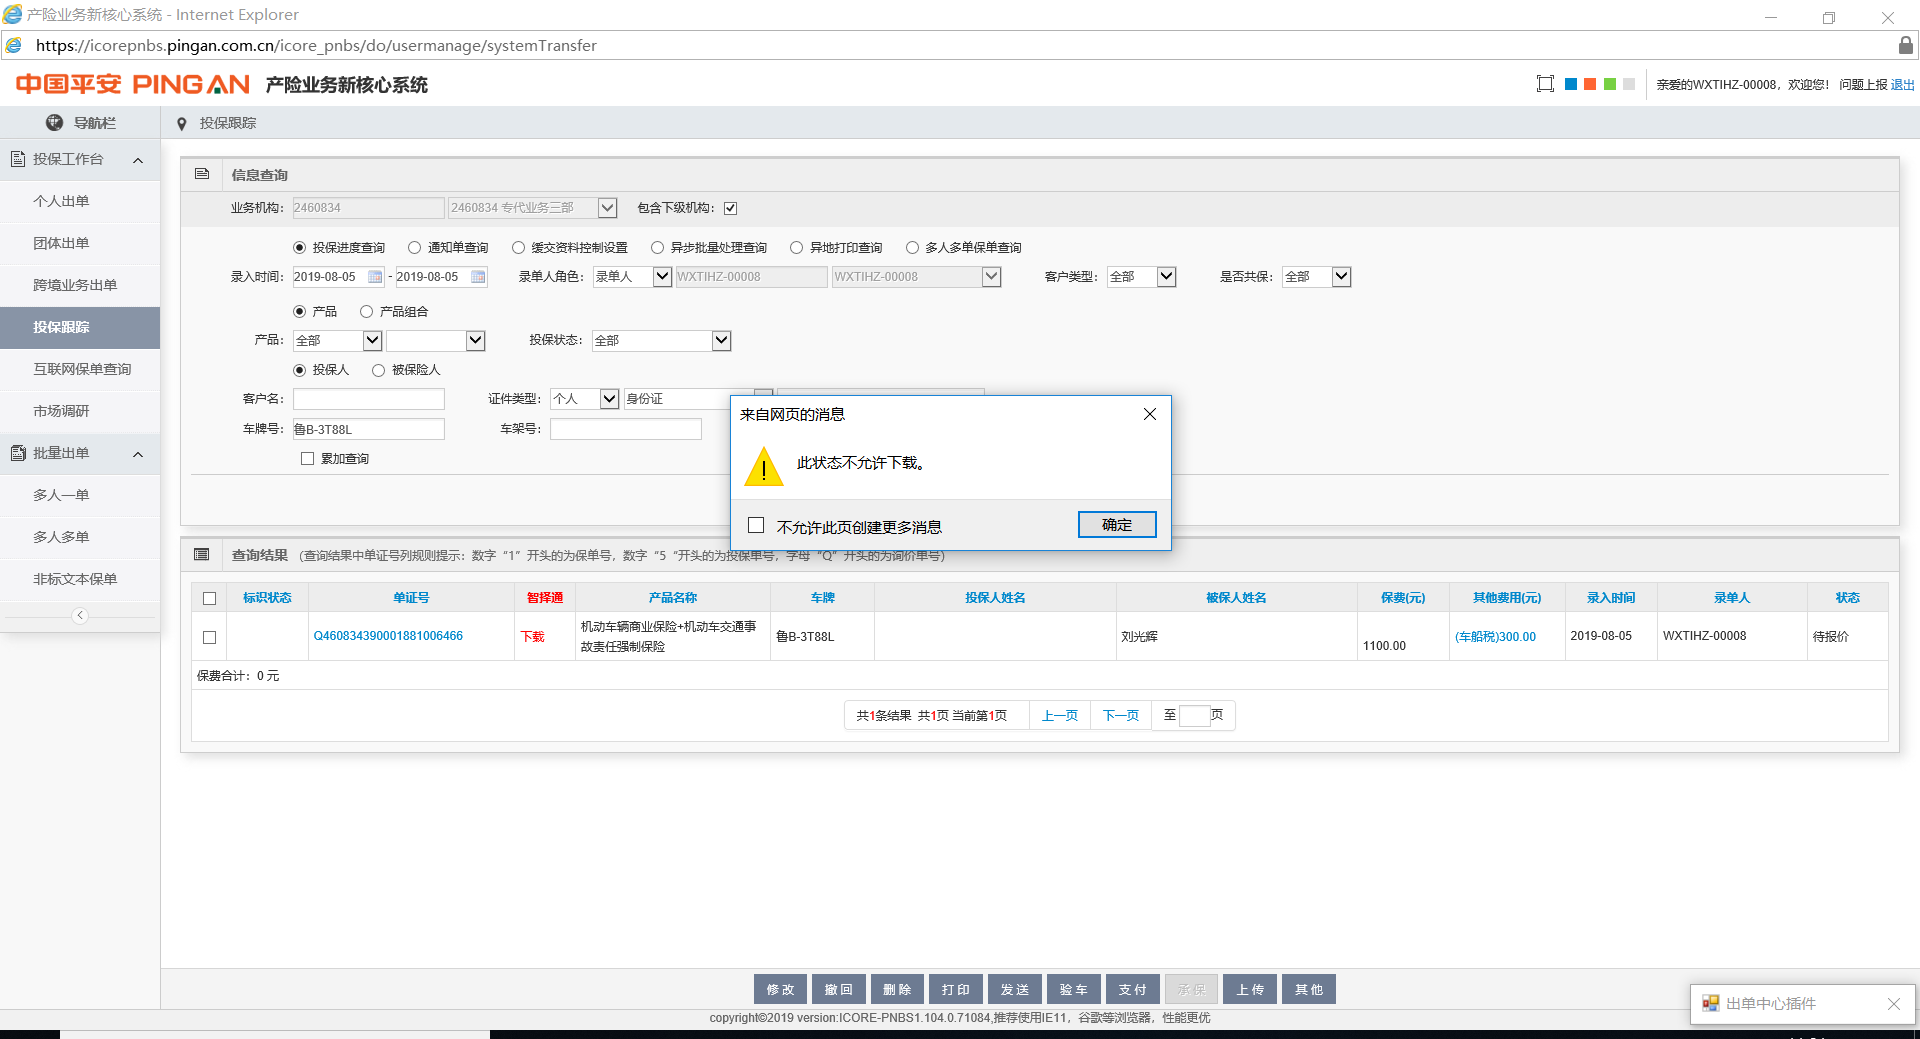1920x1039 pixels.
Task: Click the navigation bar globe icon
Action: pos(55,122)
